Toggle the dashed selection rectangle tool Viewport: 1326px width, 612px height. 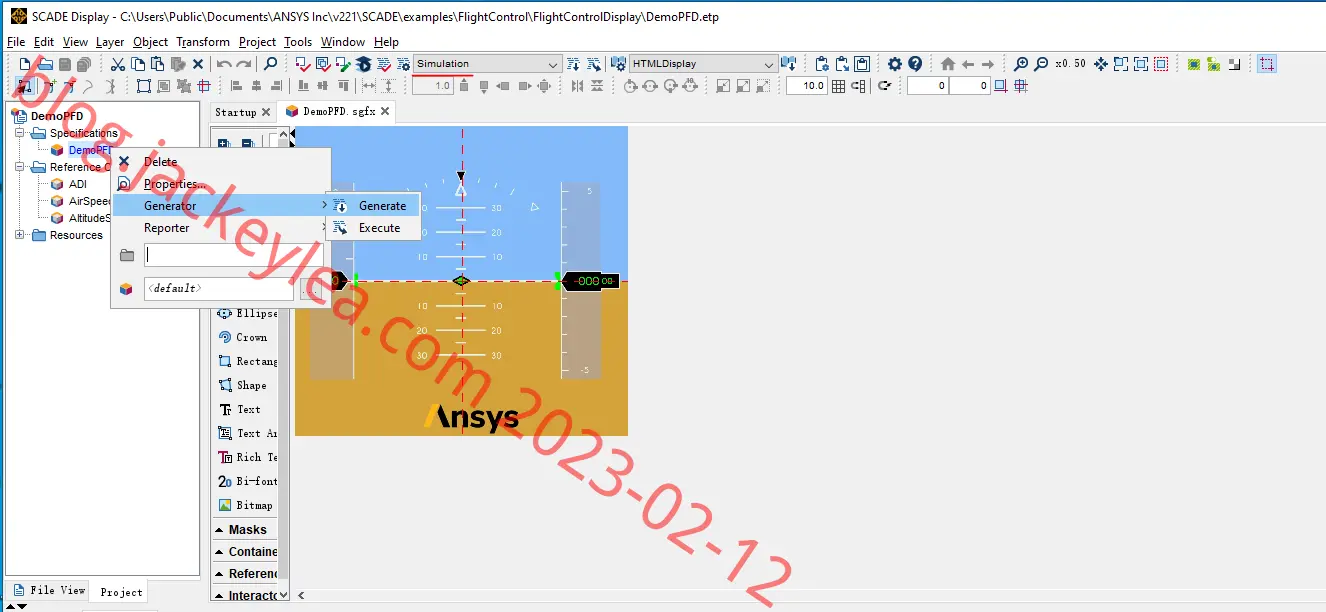click(x=1267, y=64)
